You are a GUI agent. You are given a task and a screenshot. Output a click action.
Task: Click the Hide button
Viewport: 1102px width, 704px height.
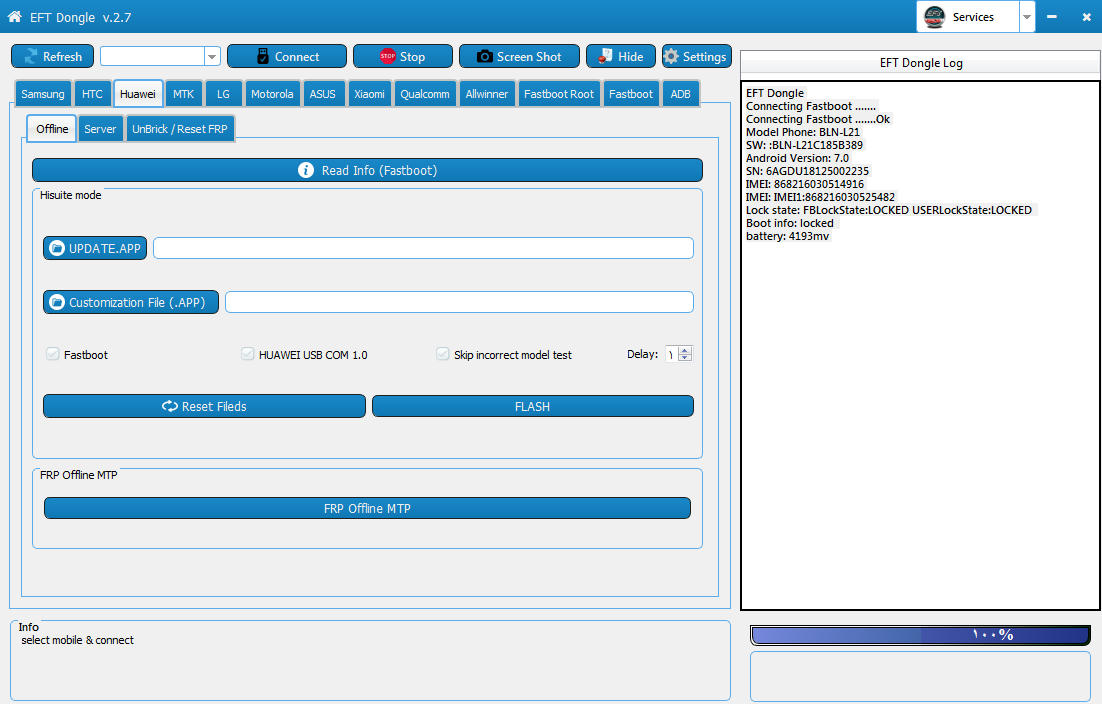(x=621, y=56)
